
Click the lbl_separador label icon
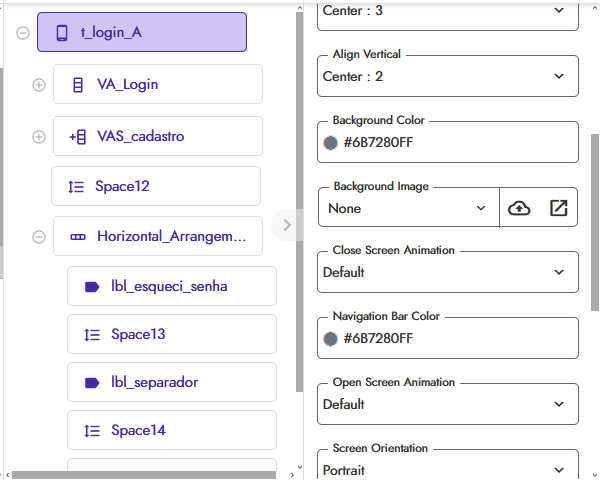point(92,383)
